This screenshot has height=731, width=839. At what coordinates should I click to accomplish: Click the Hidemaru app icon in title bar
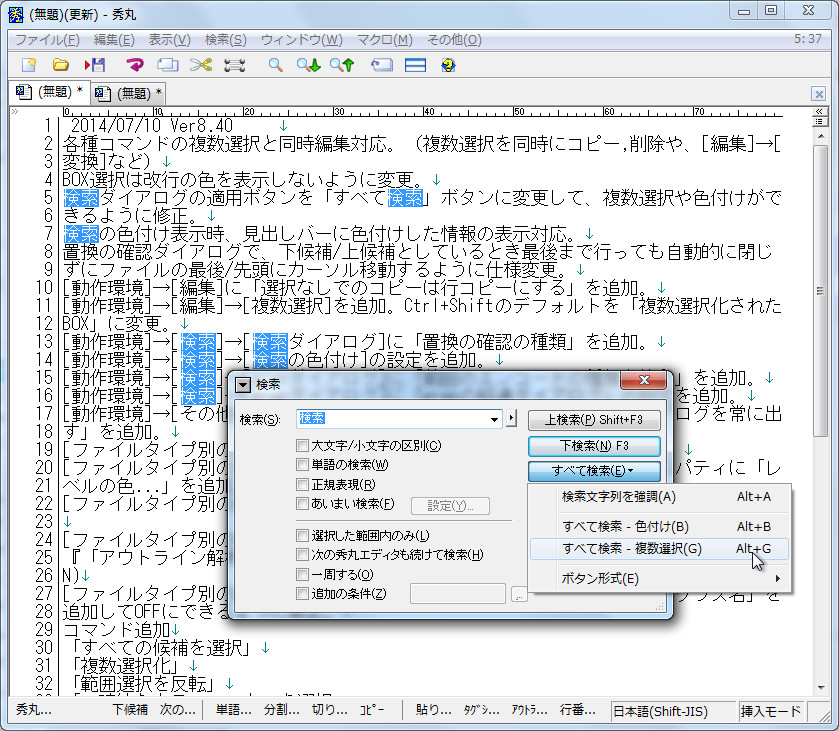[x=16, y=14]
